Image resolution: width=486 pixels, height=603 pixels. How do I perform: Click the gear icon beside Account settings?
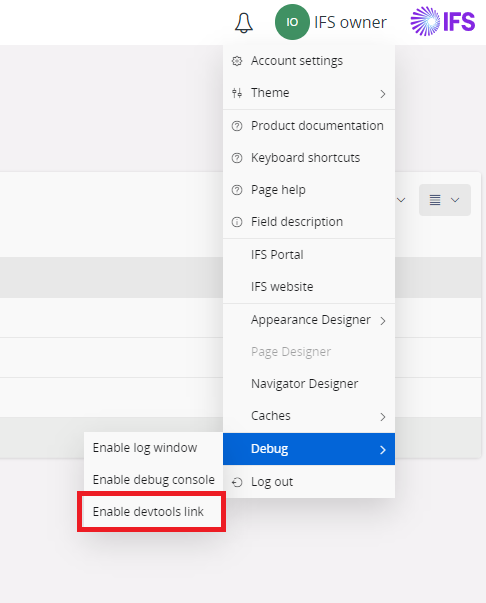(x=237, y=61)
